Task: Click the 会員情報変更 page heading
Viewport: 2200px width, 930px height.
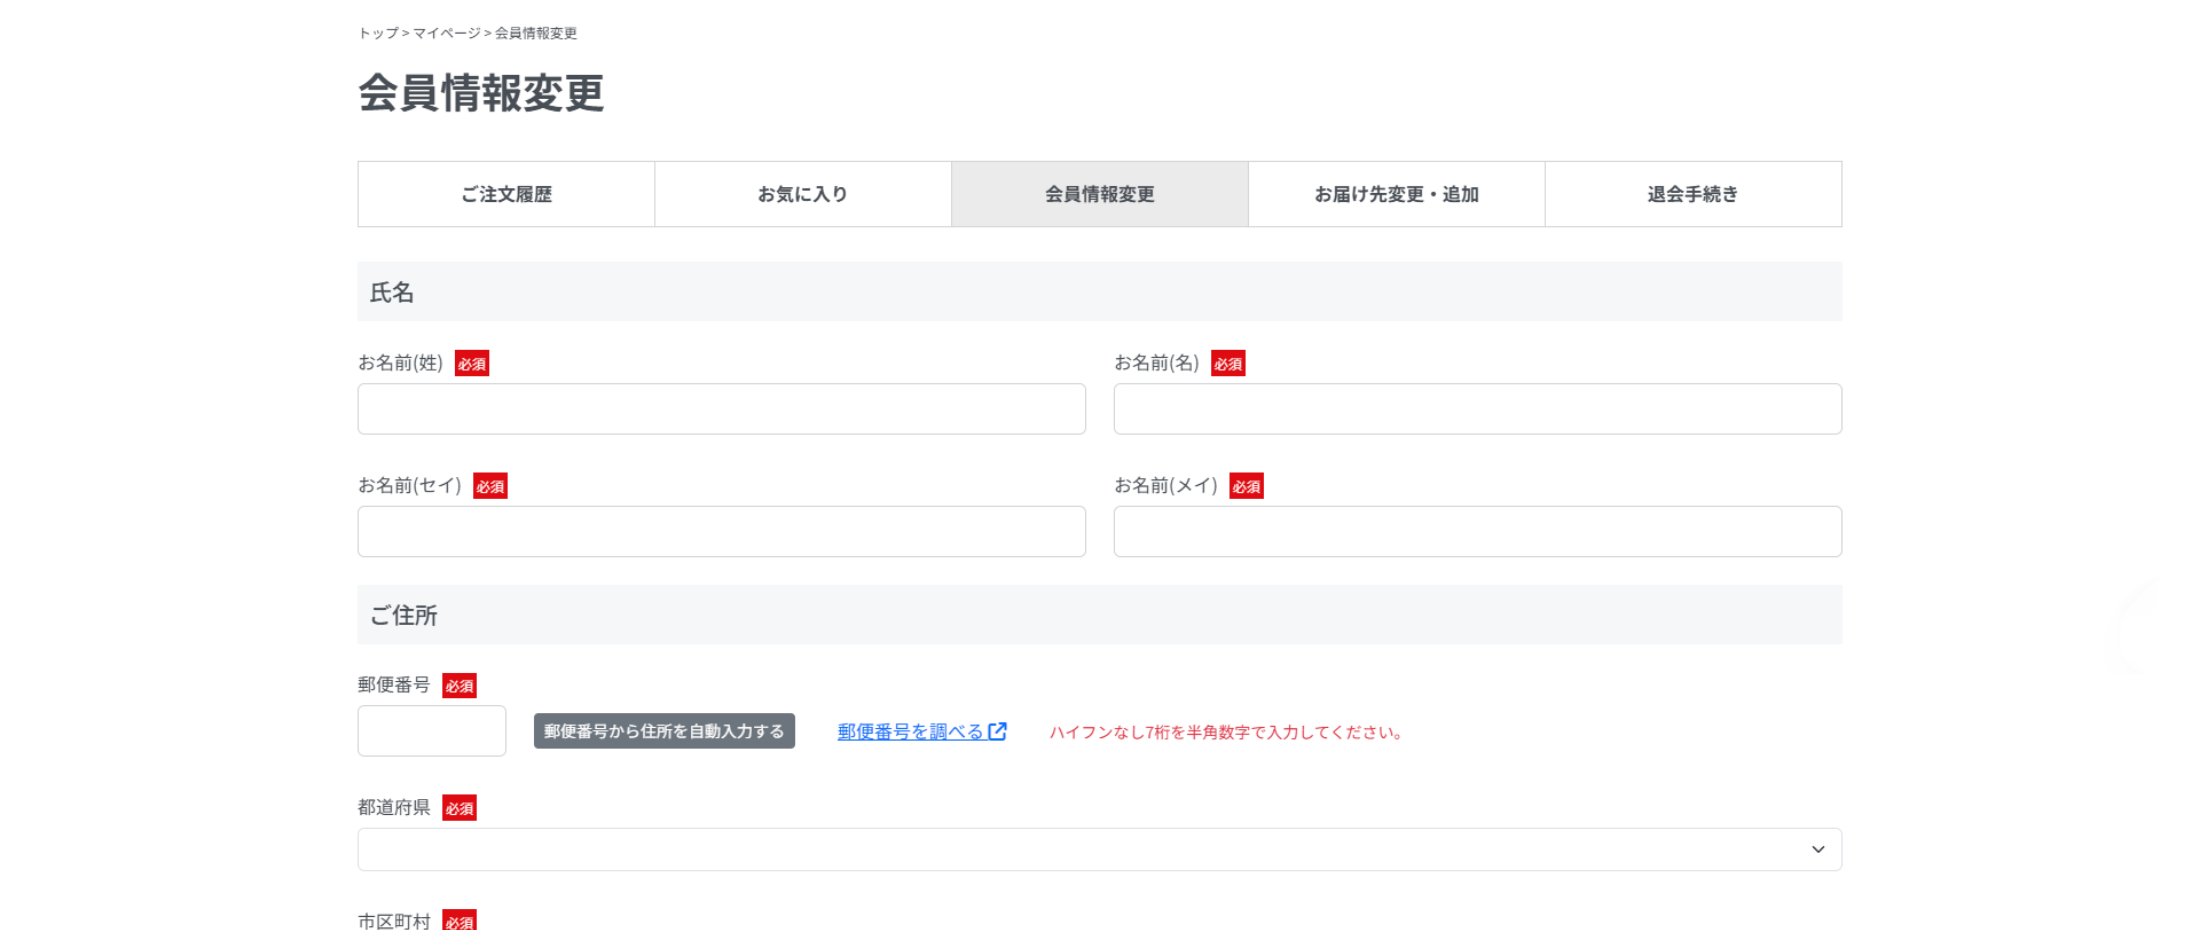Action: click(481, 93)
